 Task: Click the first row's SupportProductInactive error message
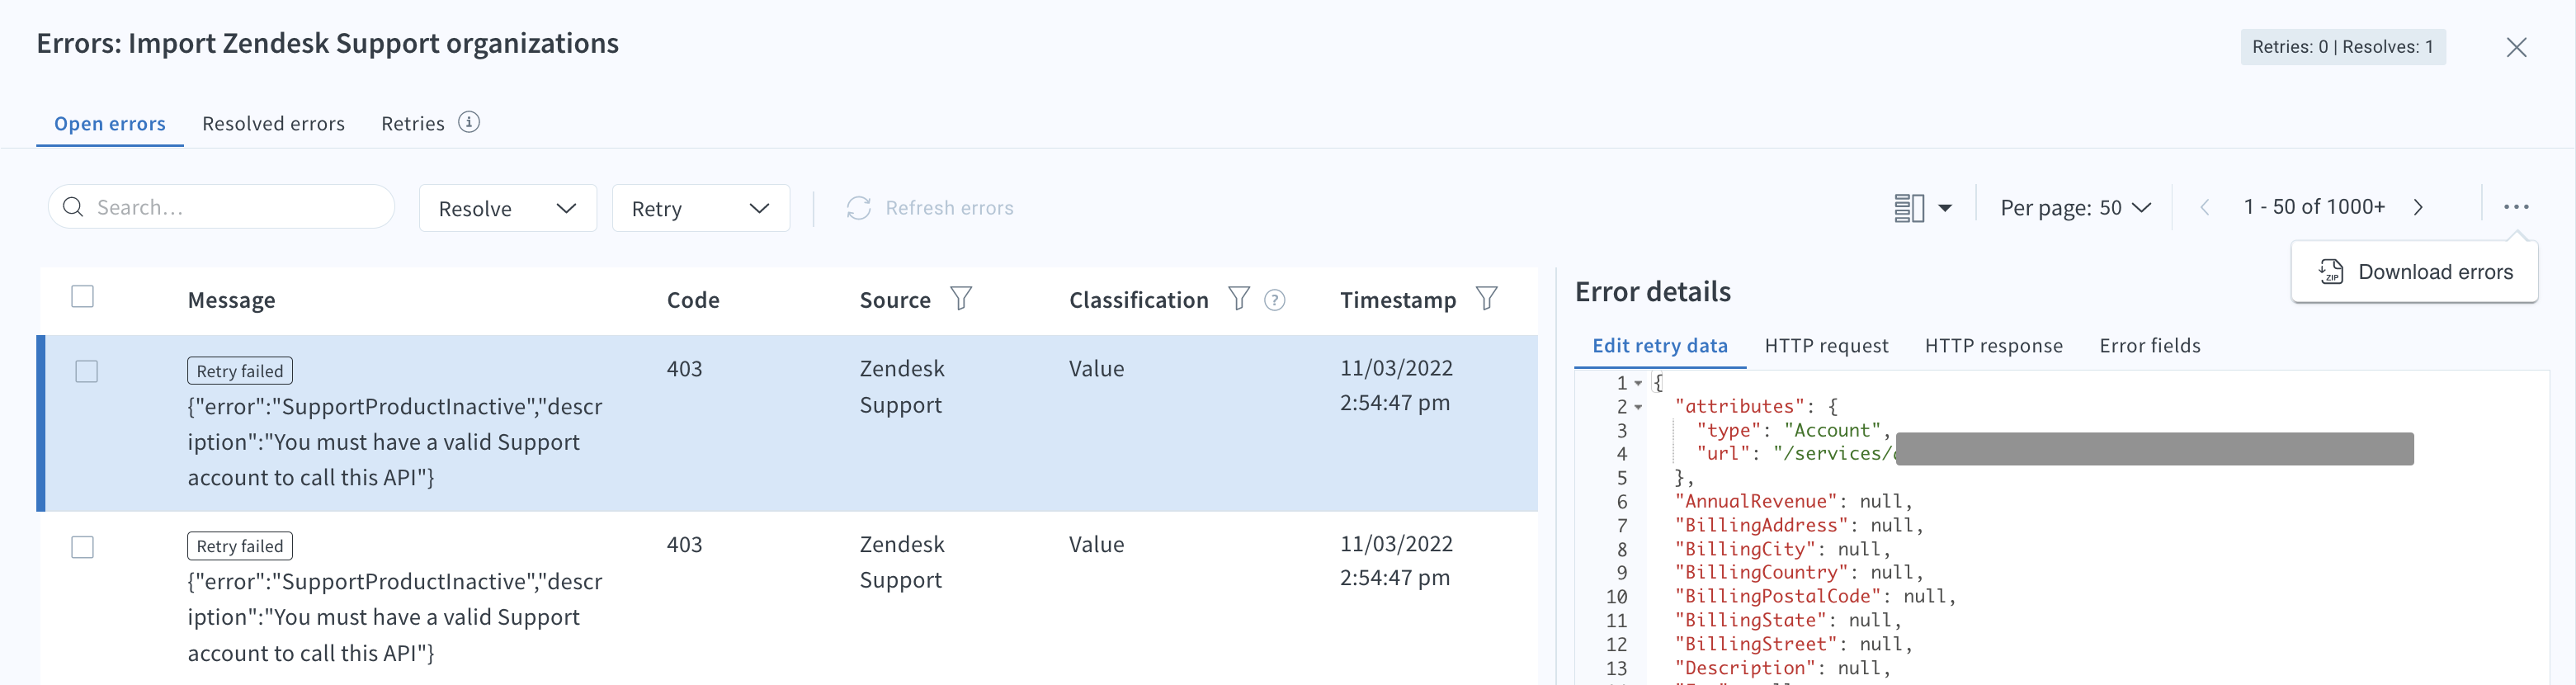(395, 442)
